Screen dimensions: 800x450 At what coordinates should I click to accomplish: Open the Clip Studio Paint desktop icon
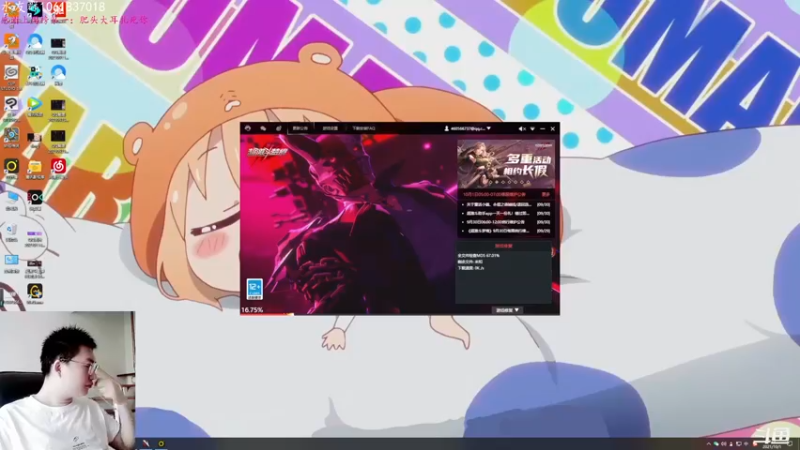coord(11,106)
